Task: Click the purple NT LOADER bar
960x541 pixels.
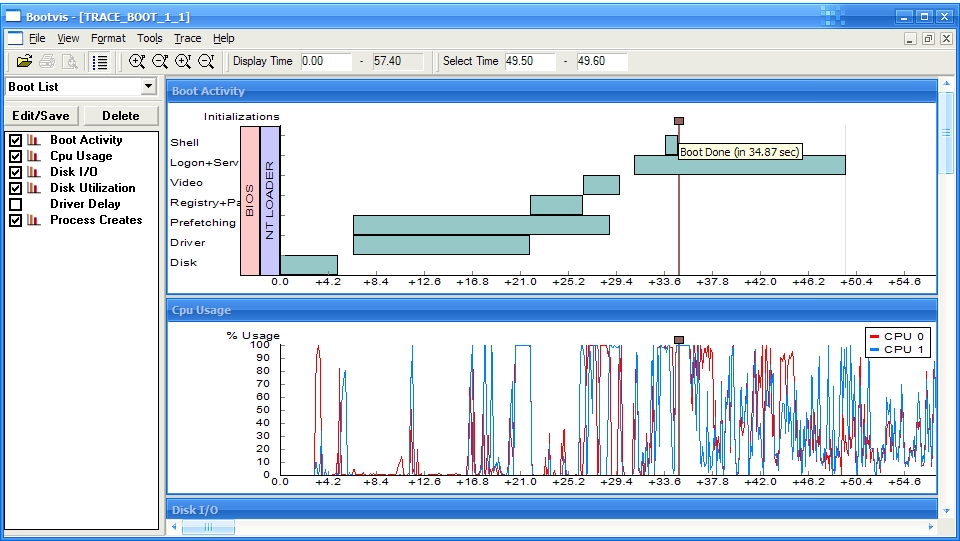Action: (270, 201)
